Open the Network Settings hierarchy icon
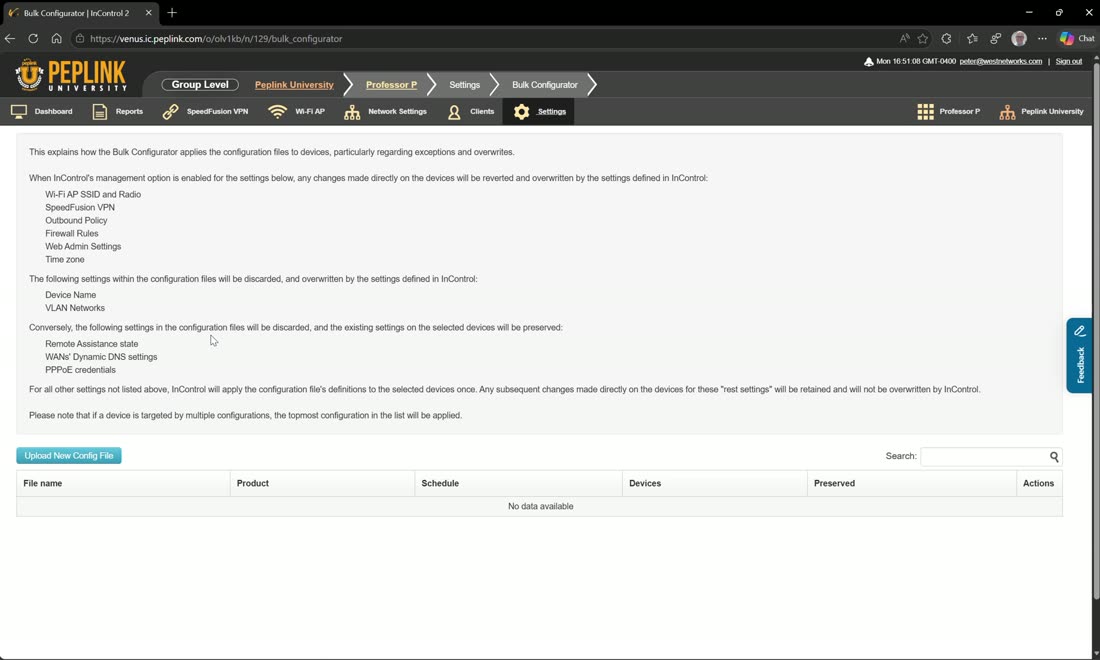The width and height of the screenshot is (1100, 660). pos(352,112)
